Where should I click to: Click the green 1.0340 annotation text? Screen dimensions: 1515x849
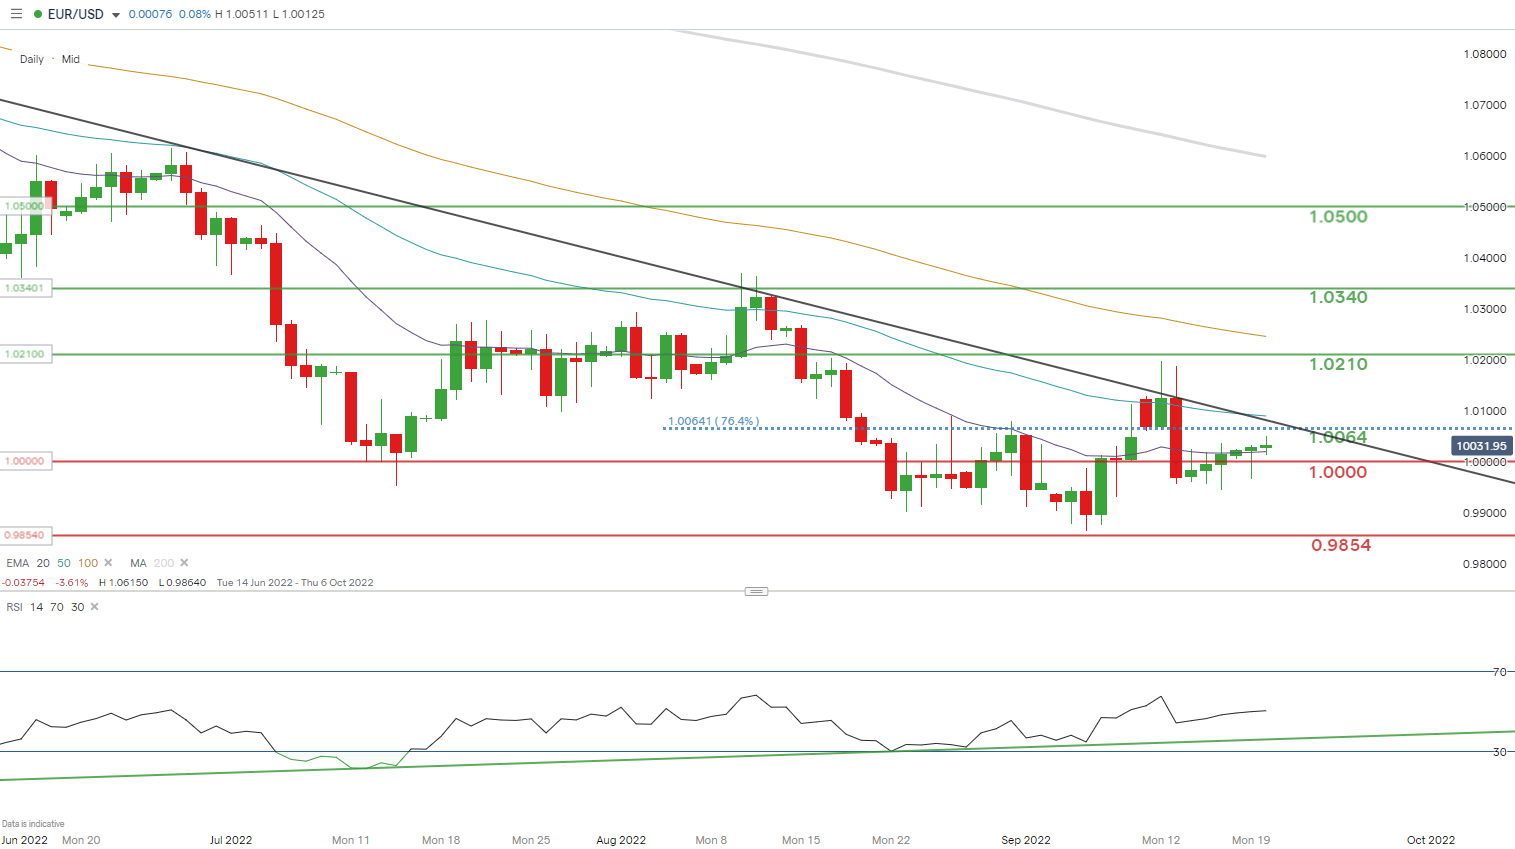point(1338,297)
